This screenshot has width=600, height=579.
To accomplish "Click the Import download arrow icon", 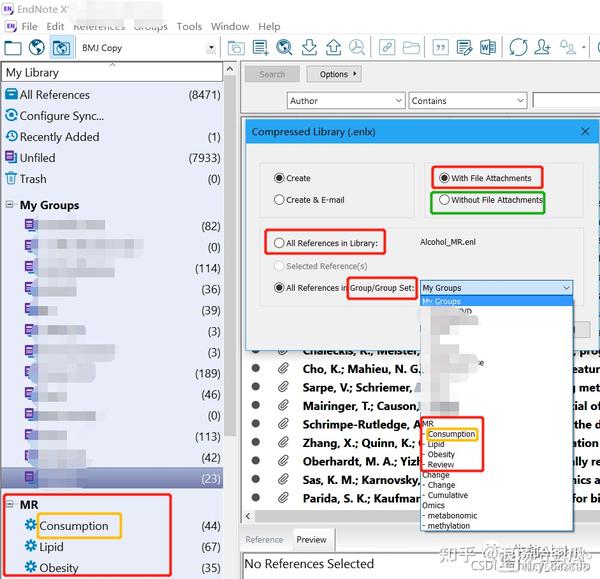I will click(309, 48).
